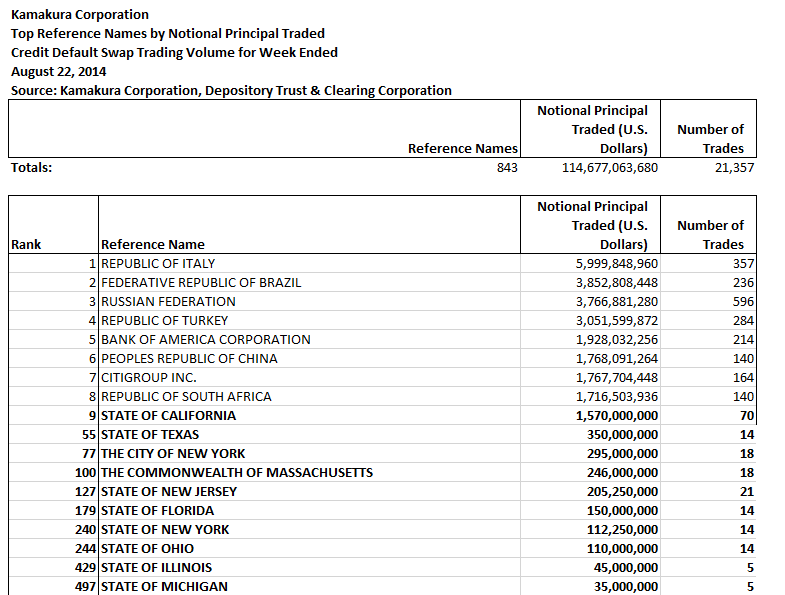Click trade count 214 for Bank of America
The height and width of the screenshot is (595, 785).
[743, 340]
